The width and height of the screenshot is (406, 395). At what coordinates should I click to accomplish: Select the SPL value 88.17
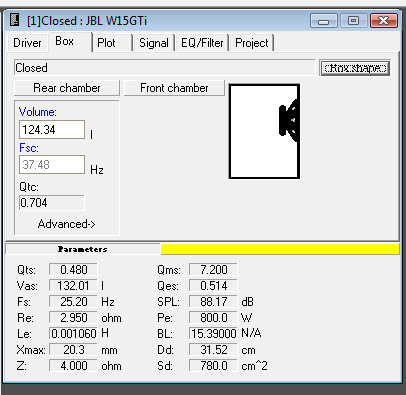pos(213,302)
